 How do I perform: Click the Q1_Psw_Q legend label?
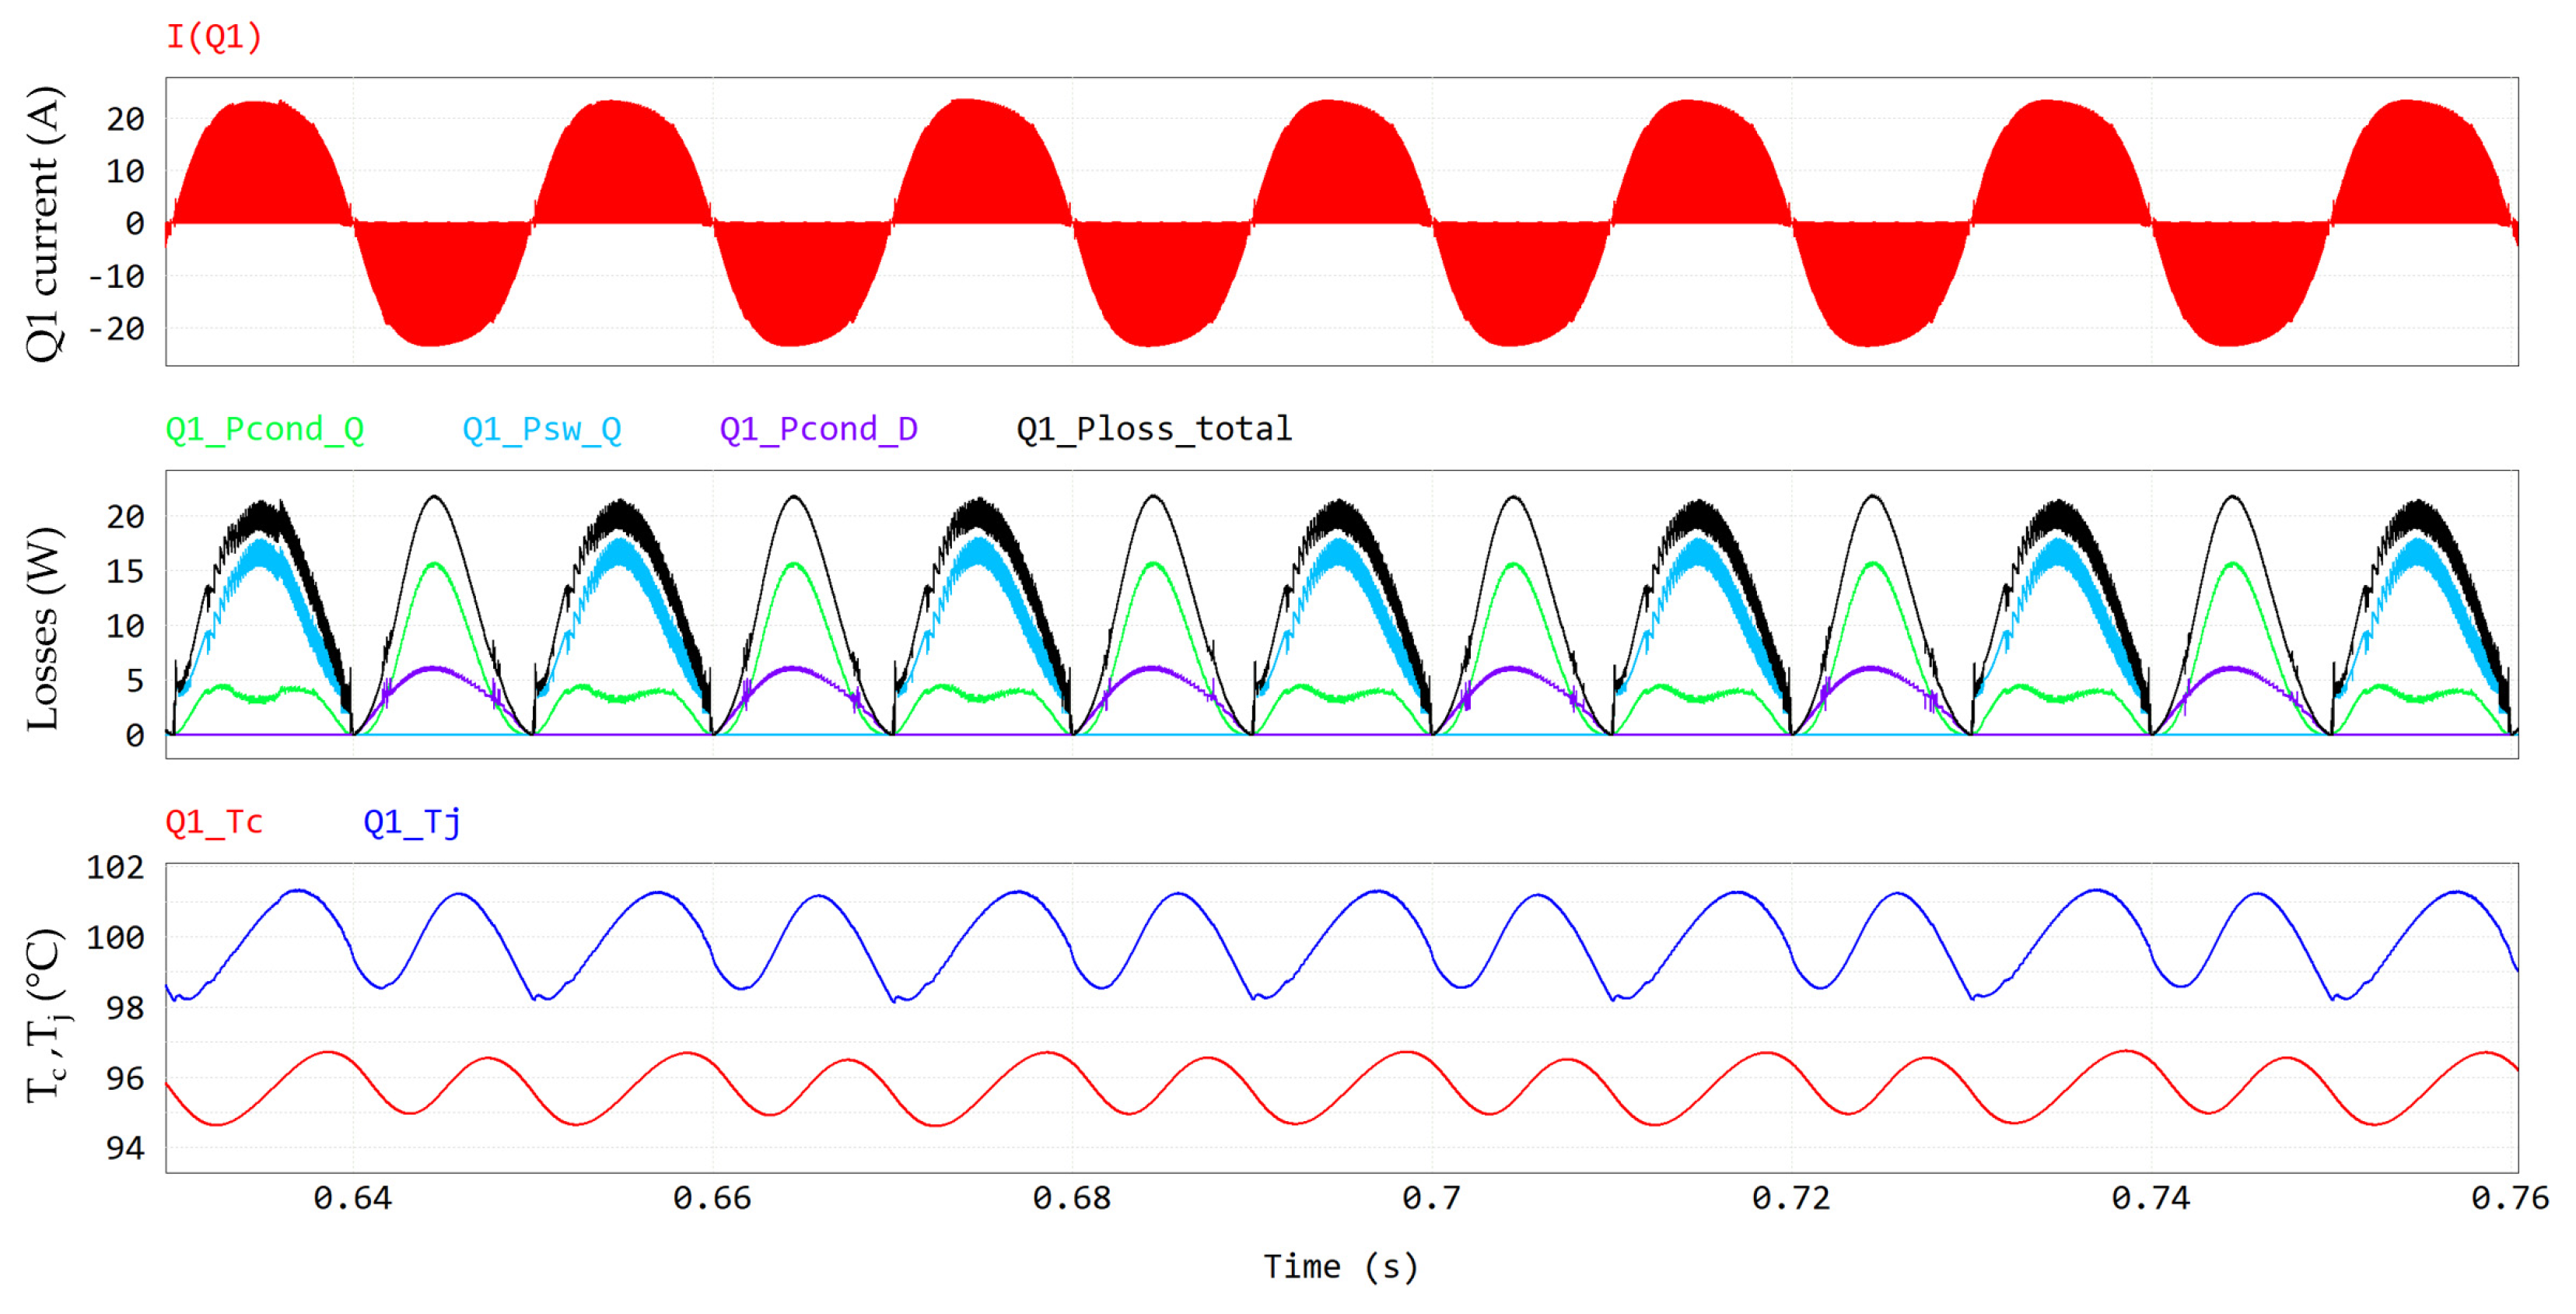click(x=541, y=429)
